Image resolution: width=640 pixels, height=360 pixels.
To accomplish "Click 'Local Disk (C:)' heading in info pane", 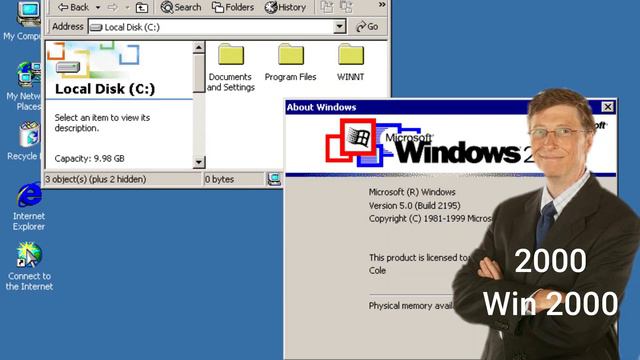I will 105,89.
